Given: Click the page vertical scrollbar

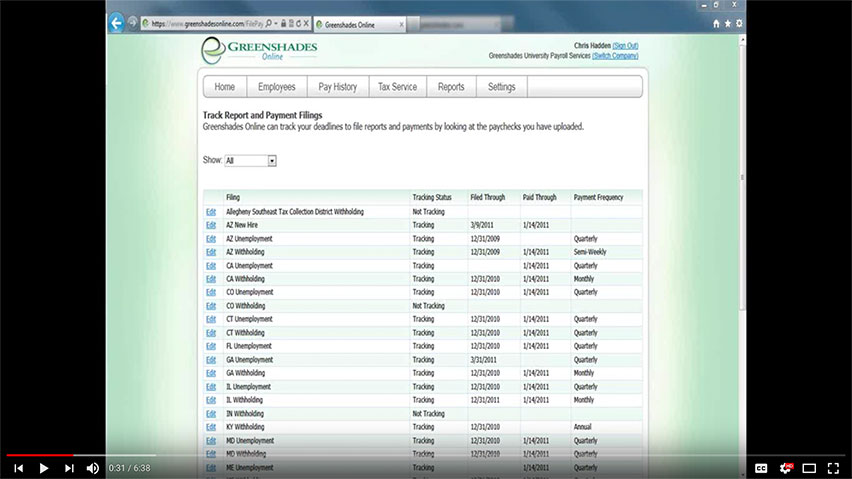Looking at the screenshot, I should pyautogui.click(x=742, y=176).
